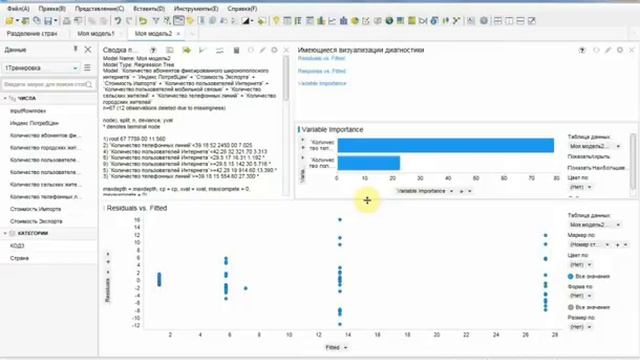Insert a map chart globe icon

coord(389,20)
